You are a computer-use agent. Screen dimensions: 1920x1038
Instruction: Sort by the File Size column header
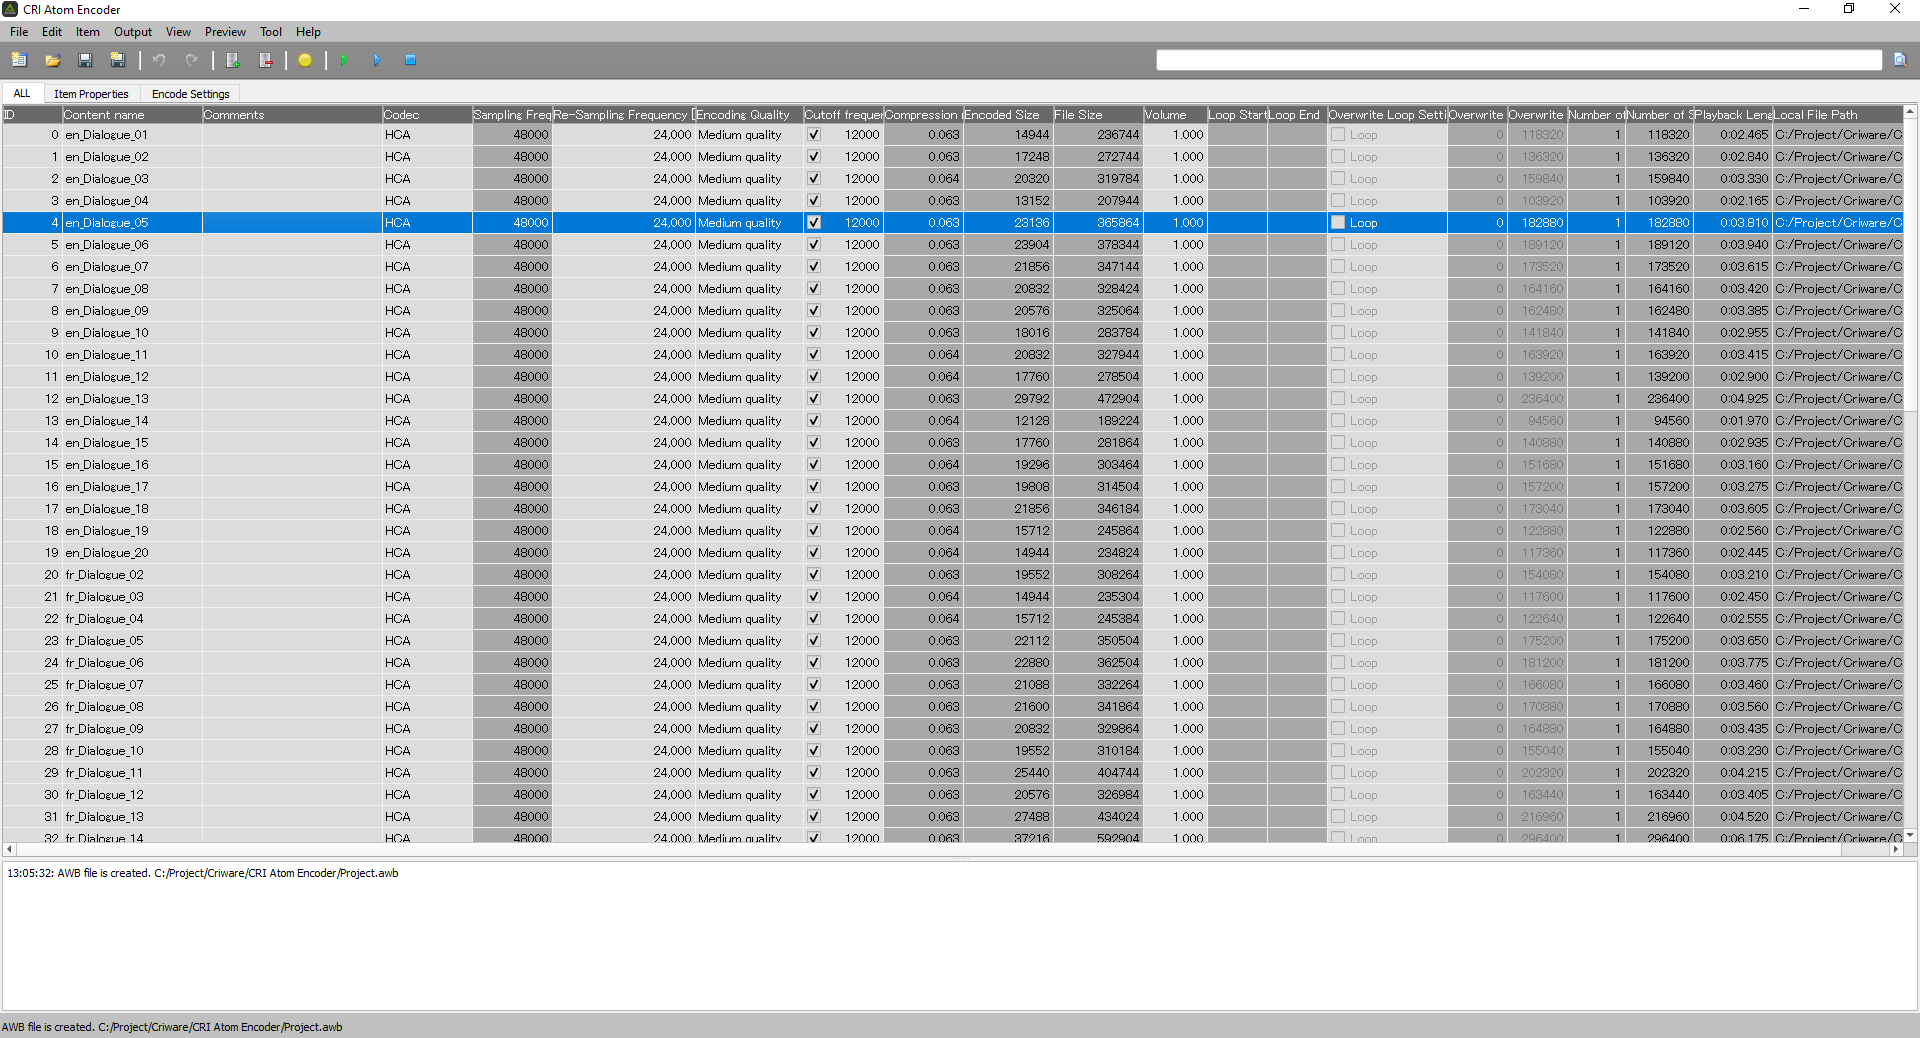[x=1098, y=115]
